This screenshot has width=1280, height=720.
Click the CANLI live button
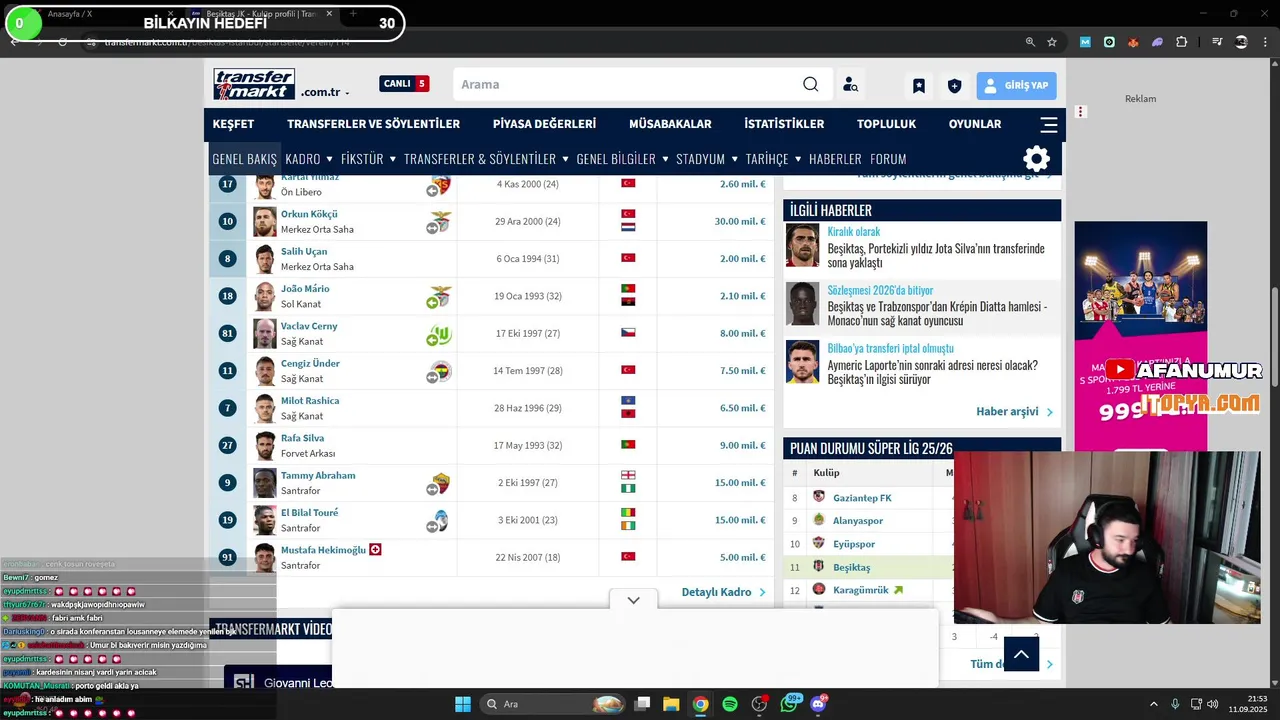tap(404, 84)
